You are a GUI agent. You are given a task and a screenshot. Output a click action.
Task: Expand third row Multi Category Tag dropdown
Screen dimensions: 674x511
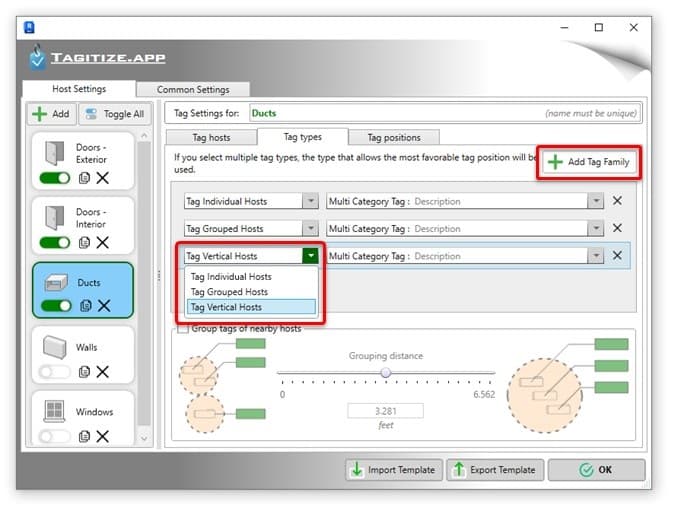click(x=596, y=256)
